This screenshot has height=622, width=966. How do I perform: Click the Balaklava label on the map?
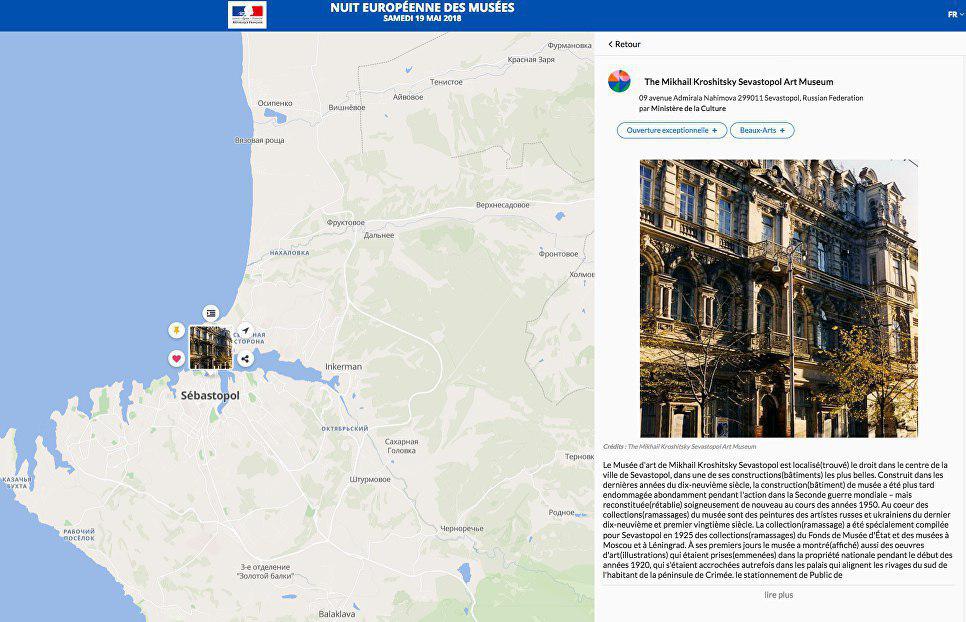pyautogui.click(x=336, y=613)
